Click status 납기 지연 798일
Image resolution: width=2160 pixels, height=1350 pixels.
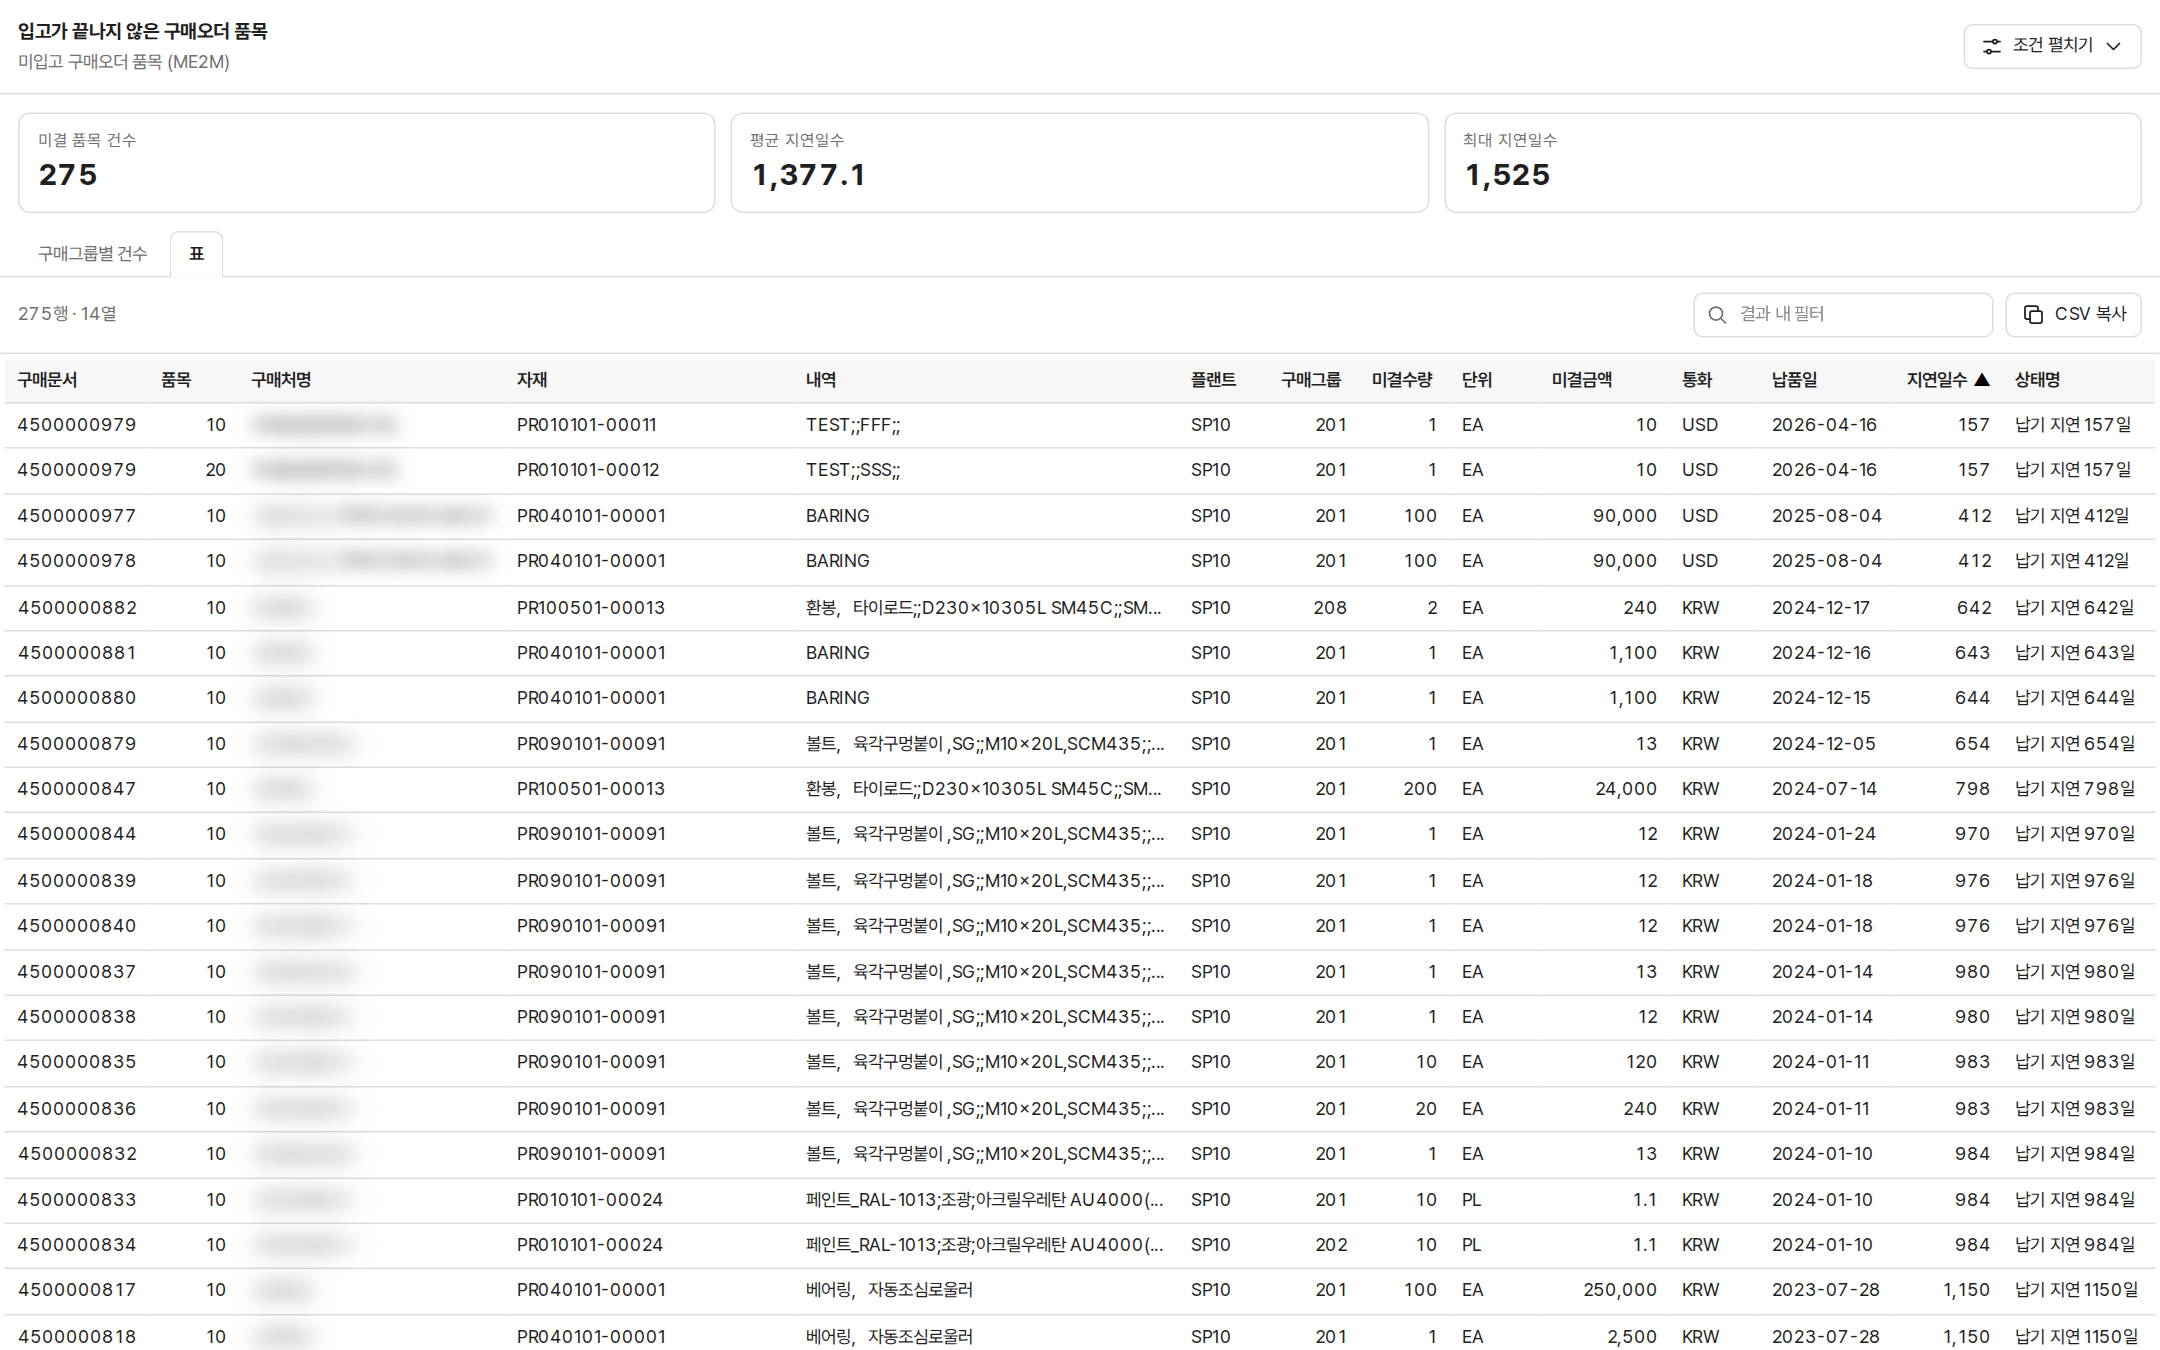2075,789
